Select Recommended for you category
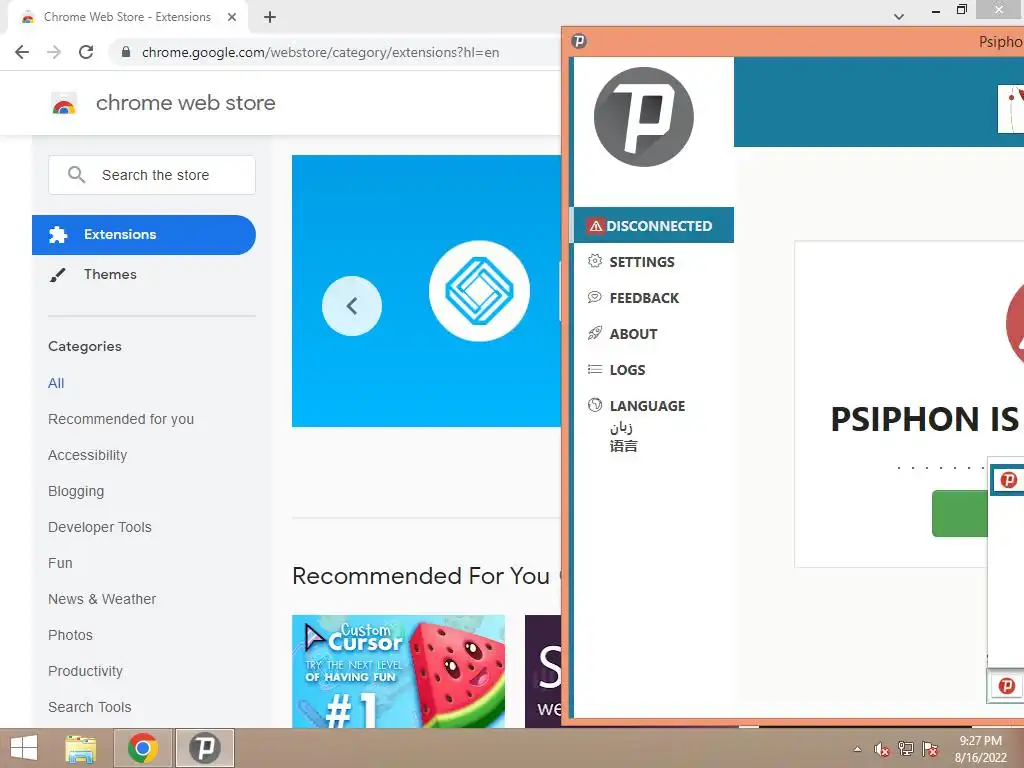 click(x=121, y=419)
